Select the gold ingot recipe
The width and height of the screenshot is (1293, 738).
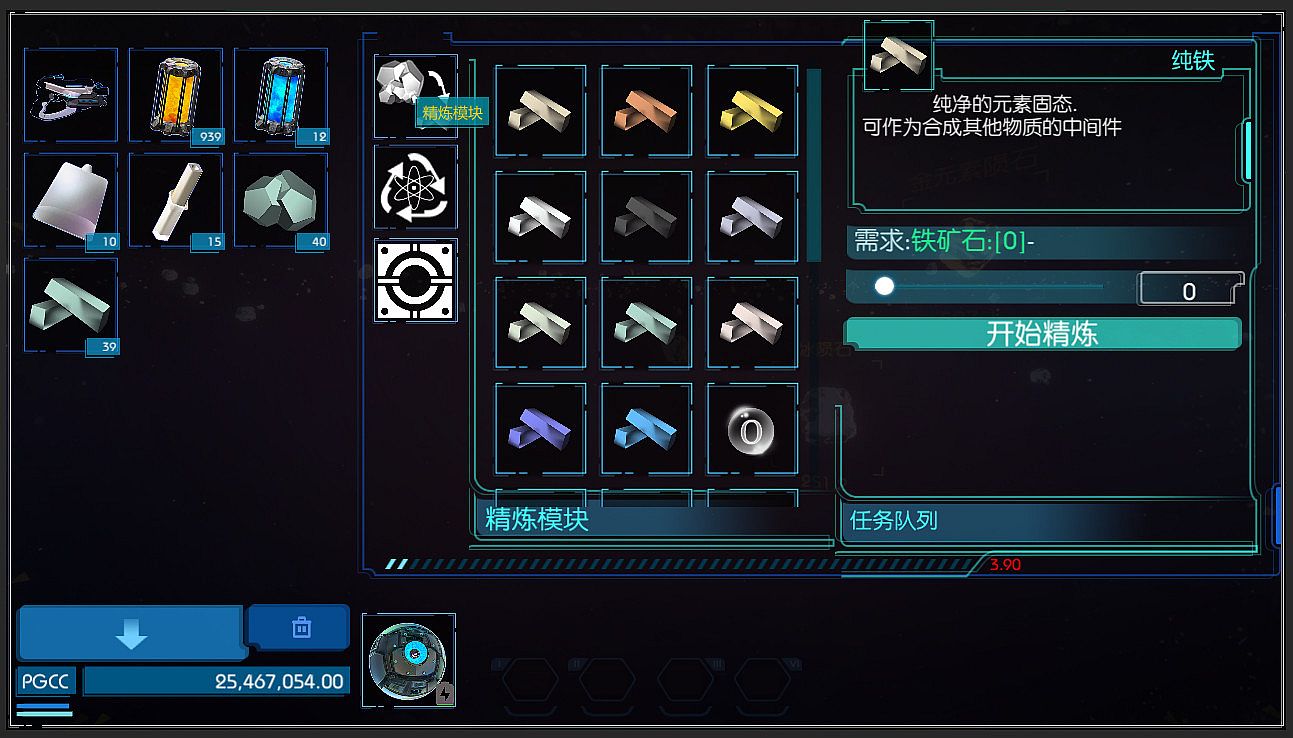tap(752, 110)
